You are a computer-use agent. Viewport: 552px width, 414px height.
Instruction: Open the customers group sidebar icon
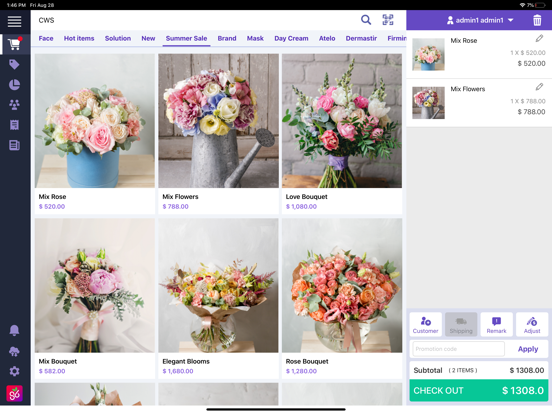coord(14,105)
